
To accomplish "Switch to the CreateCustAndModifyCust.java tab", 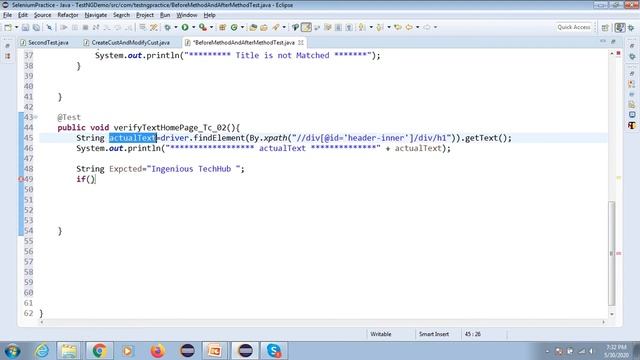I will tap(127, 42).
